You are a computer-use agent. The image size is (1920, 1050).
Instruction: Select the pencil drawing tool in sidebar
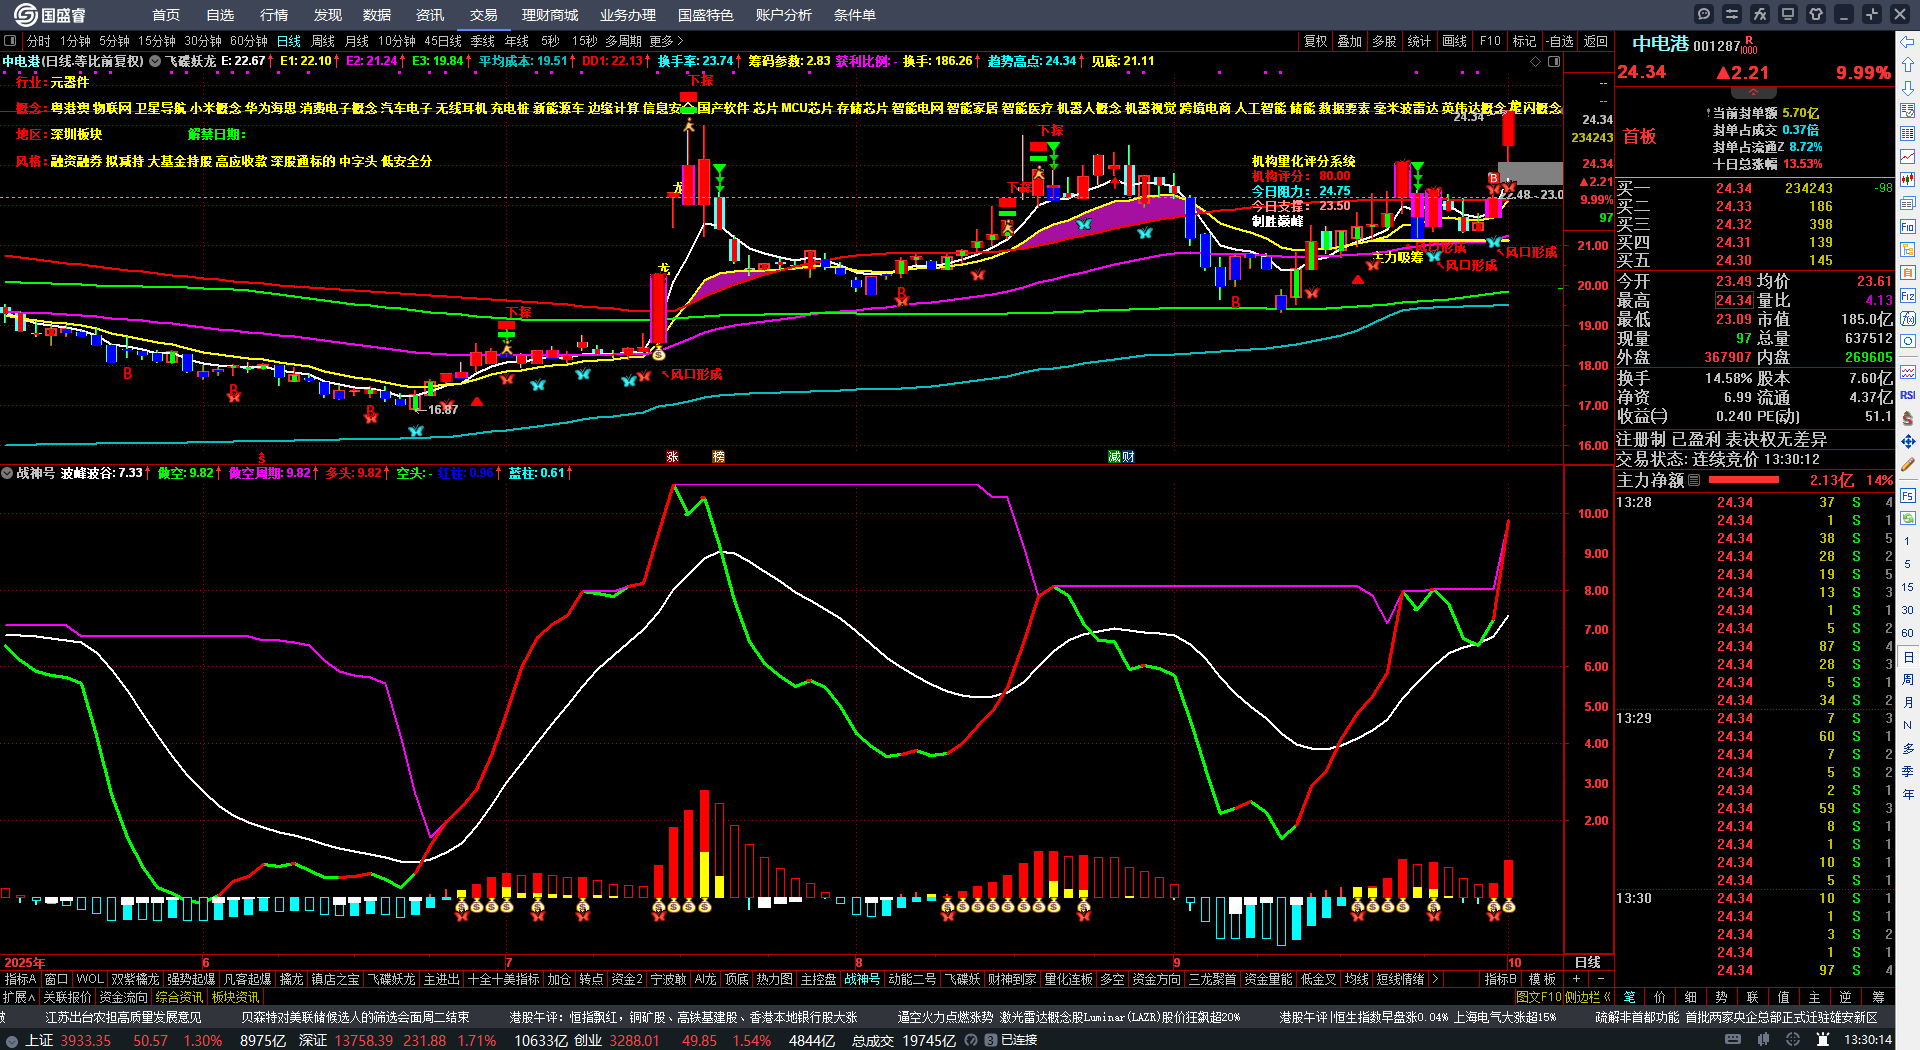[x=1908, y=465]
